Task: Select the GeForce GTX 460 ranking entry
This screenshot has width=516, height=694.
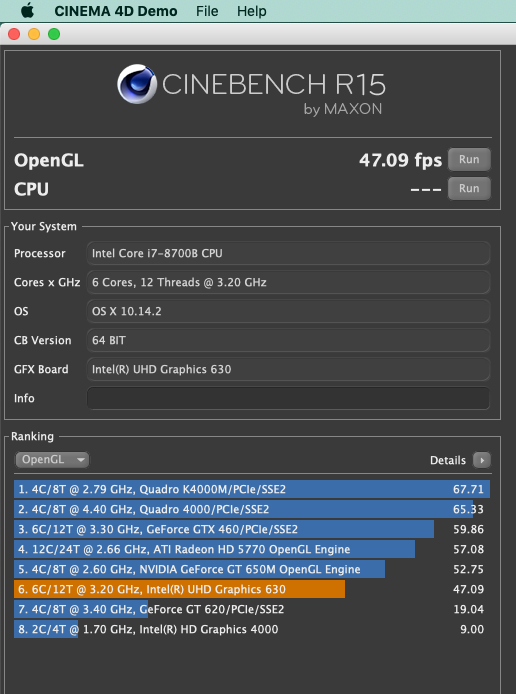Action: [252, 529]
